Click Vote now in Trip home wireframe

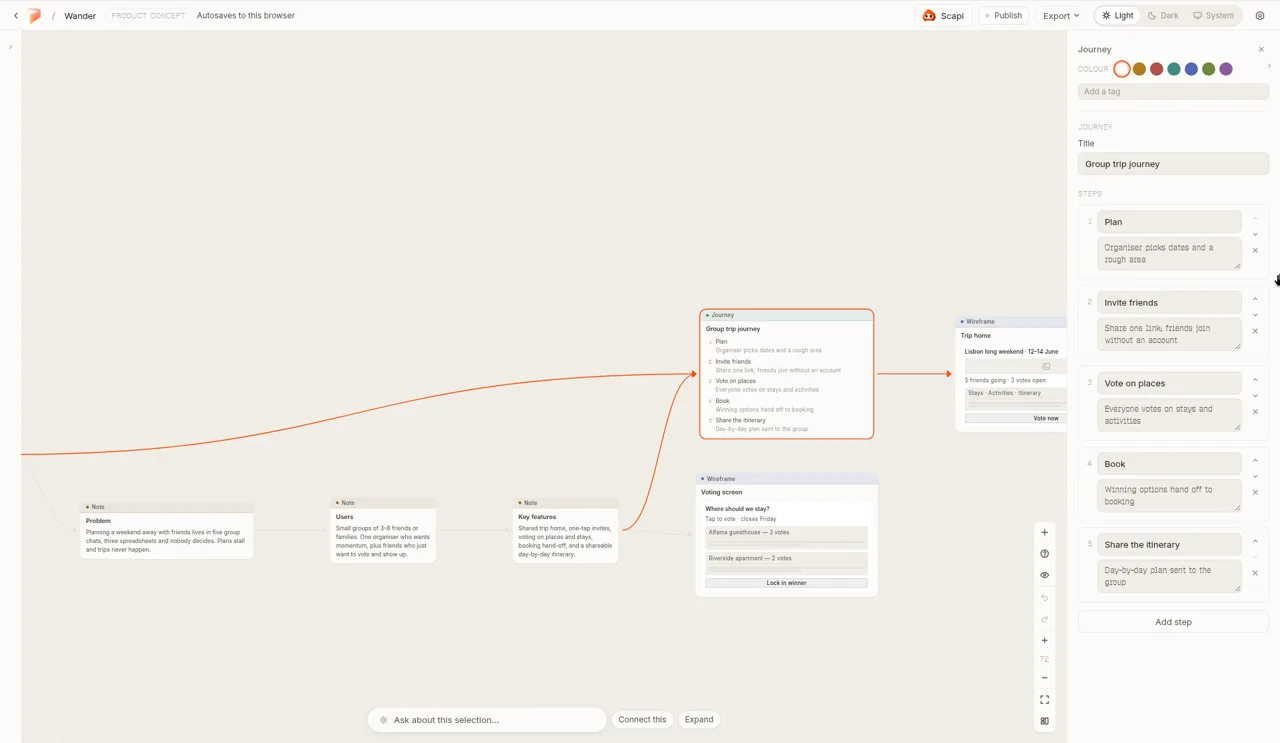click(1016, 418)
